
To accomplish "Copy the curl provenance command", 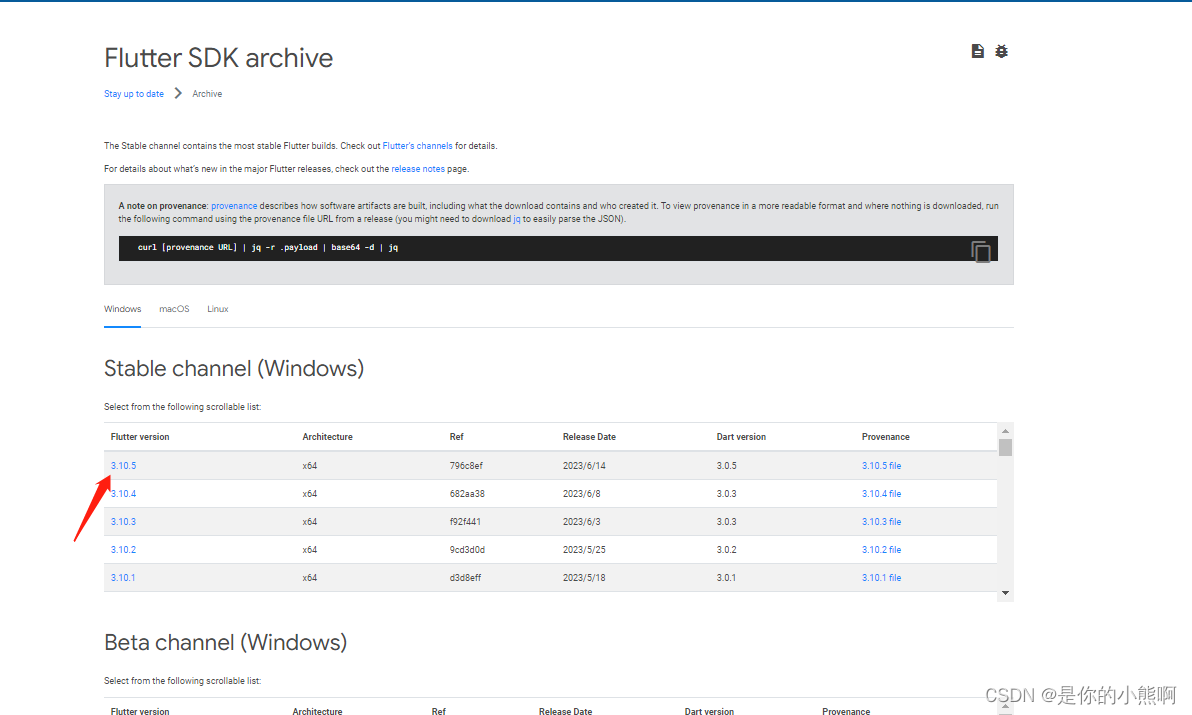I will [981, 251].
